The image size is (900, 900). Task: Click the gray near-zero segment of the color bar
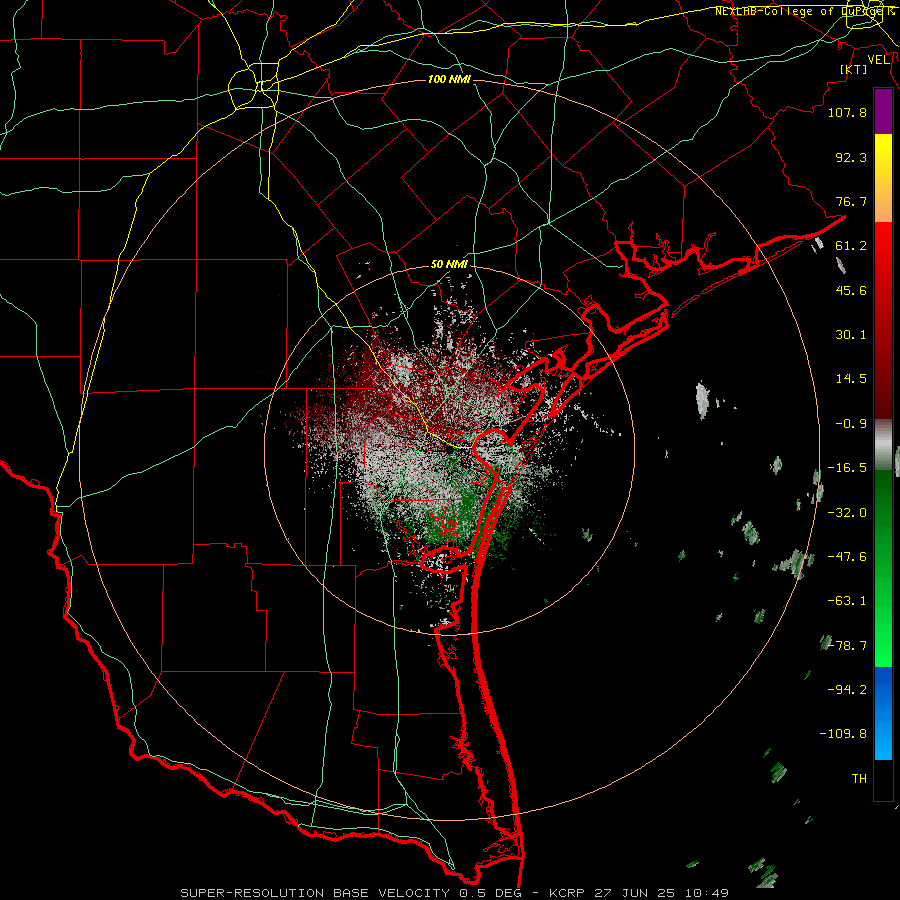[x=883, y=445]
